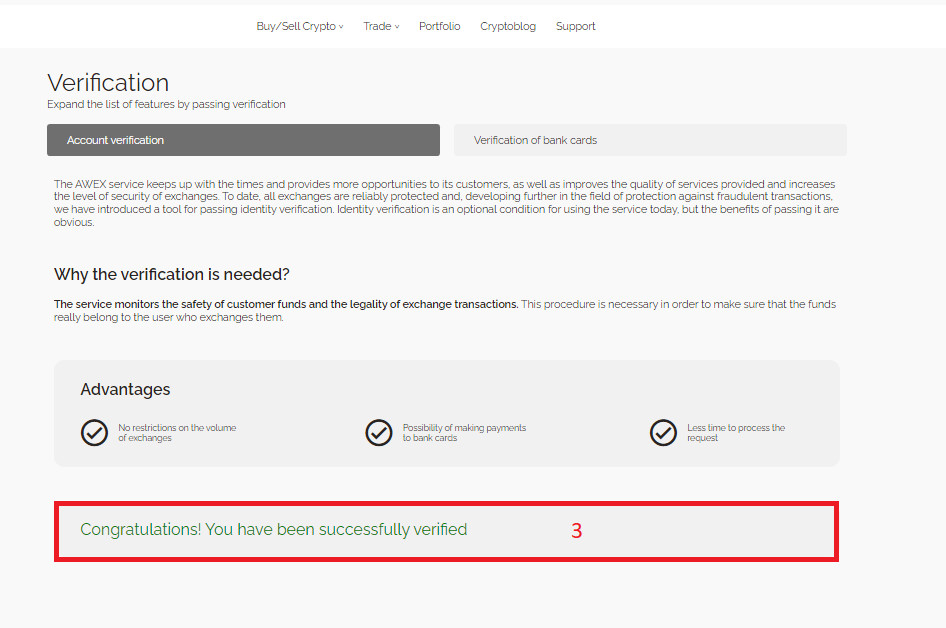The image size is (946, 628).
Task: Open the Cryptoblog link
Action: coord(508,26)
